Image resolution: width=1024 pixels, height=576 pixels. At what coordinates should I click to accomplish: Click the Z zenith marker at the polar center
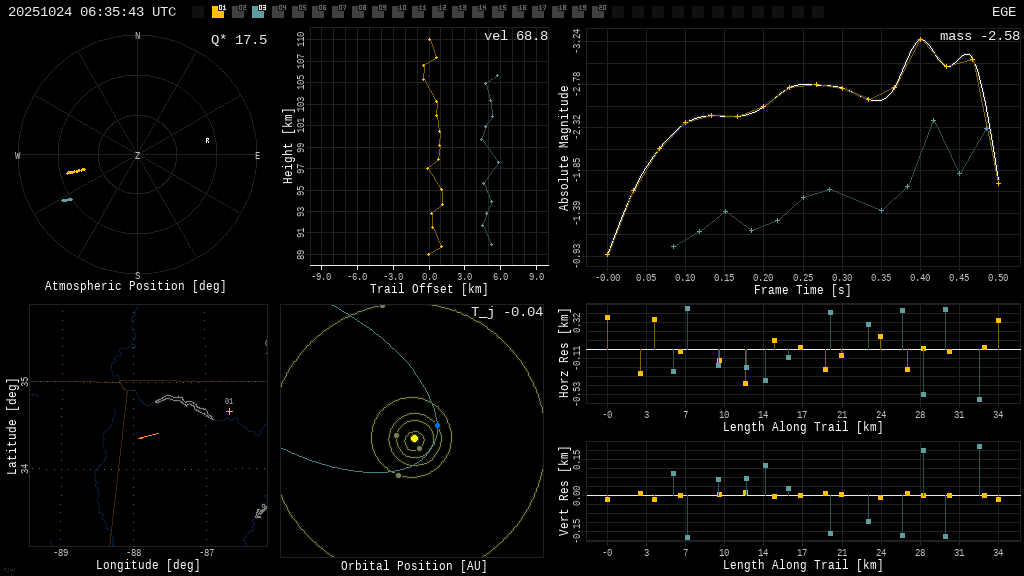138,156
